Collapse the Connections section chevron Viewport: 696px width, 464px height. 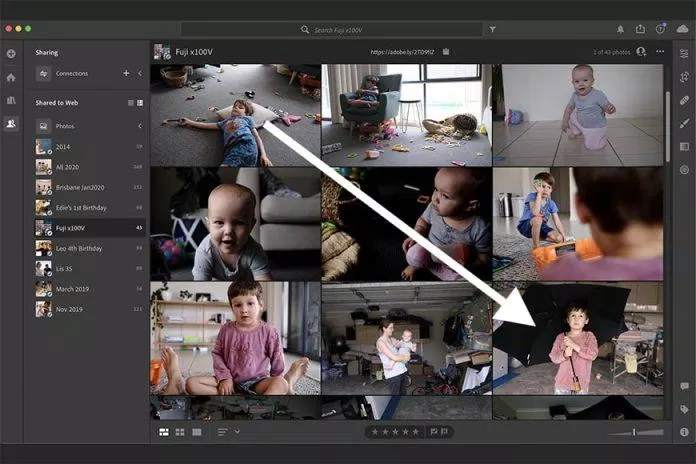[140, 73]
